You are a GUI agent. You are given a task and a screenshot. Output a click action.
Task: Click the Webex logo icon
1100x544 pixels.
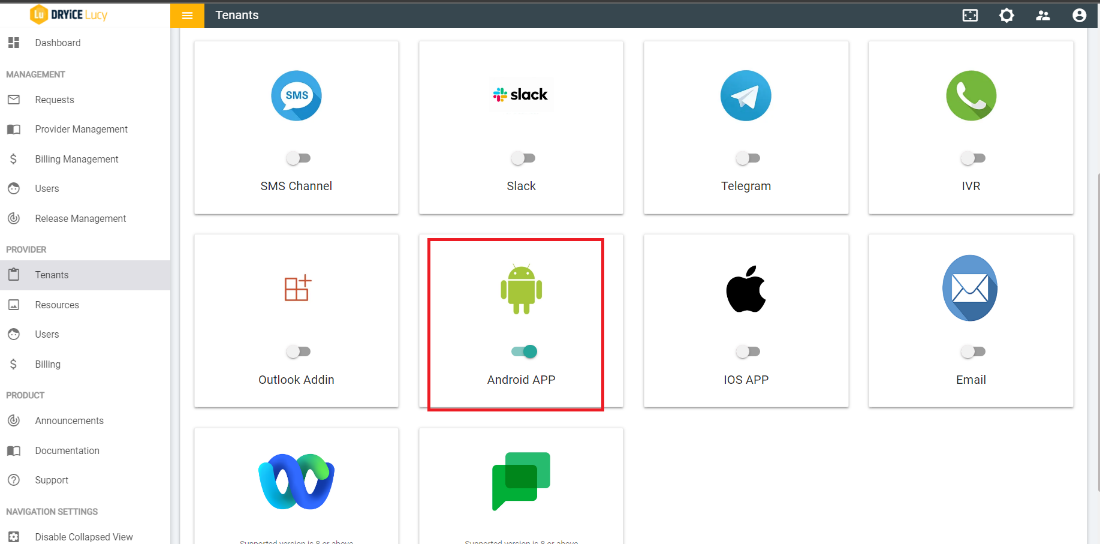(297, 482)
